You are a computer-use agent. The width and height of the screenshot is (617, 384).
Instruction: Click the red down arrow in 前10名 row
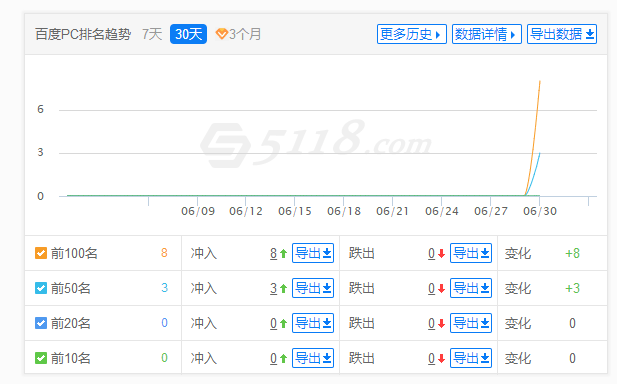point(441,359)
